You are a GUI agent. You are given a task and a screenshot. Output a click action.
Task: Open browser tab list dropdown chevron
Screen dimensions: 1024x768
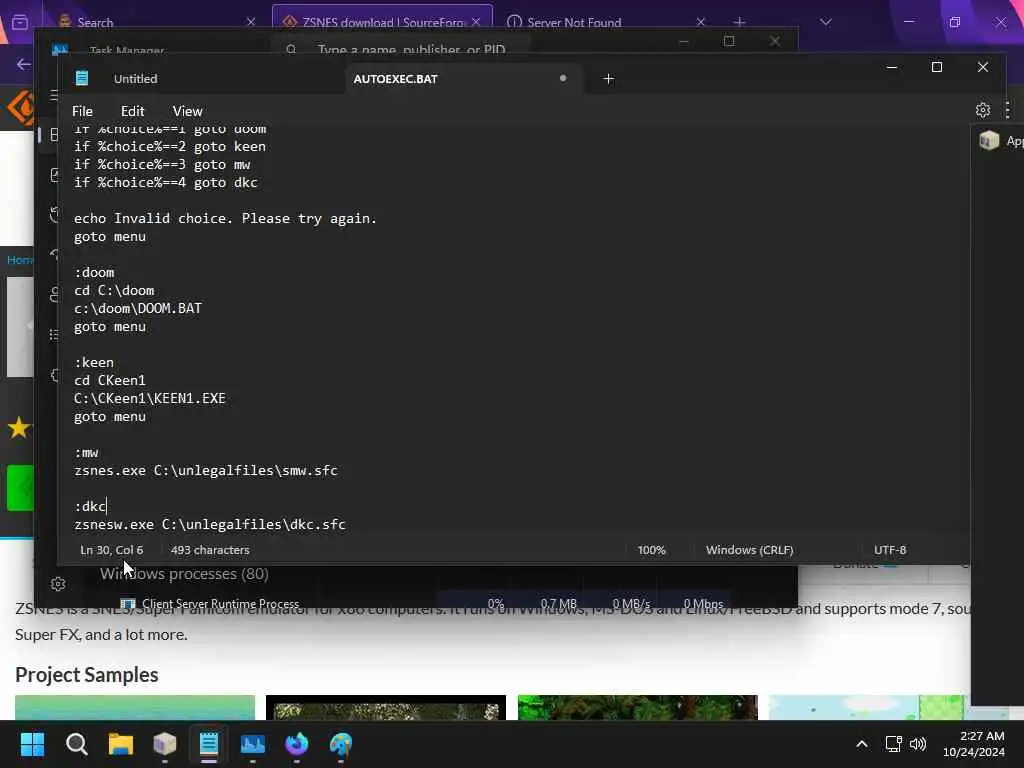click(x=825, y=22)
